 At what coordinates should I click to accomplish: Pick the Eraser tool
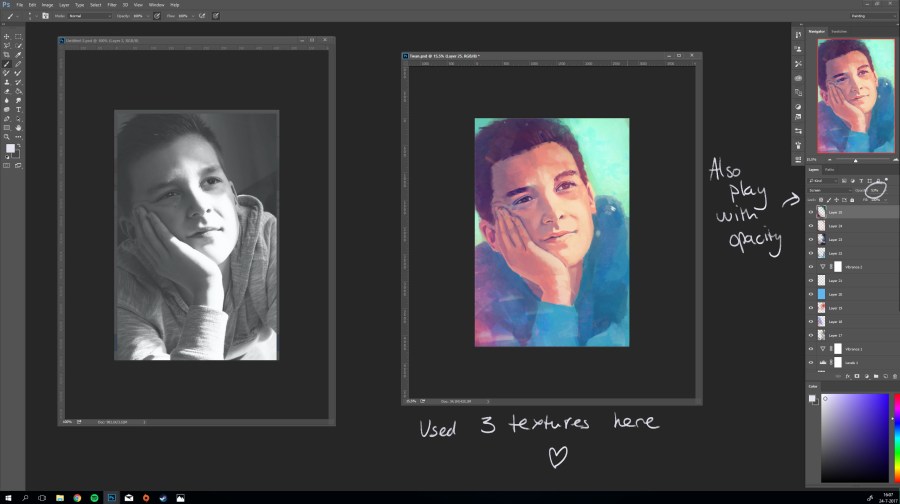[7, 91]
